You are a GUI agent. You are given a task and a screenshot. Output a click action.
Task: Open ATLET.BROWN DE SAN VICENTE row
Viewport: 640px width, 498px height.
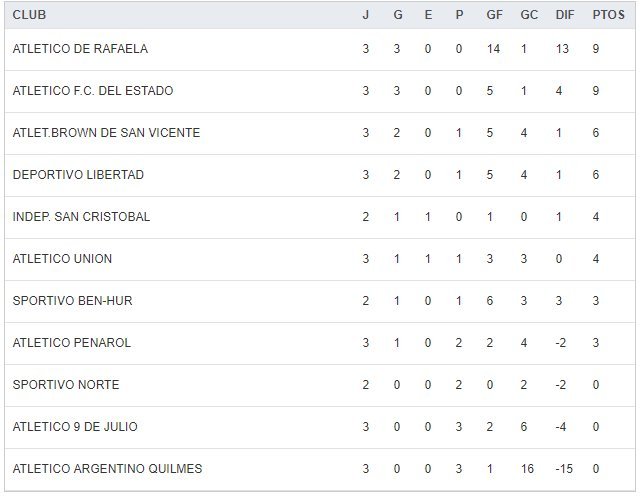tap(106, 133)
